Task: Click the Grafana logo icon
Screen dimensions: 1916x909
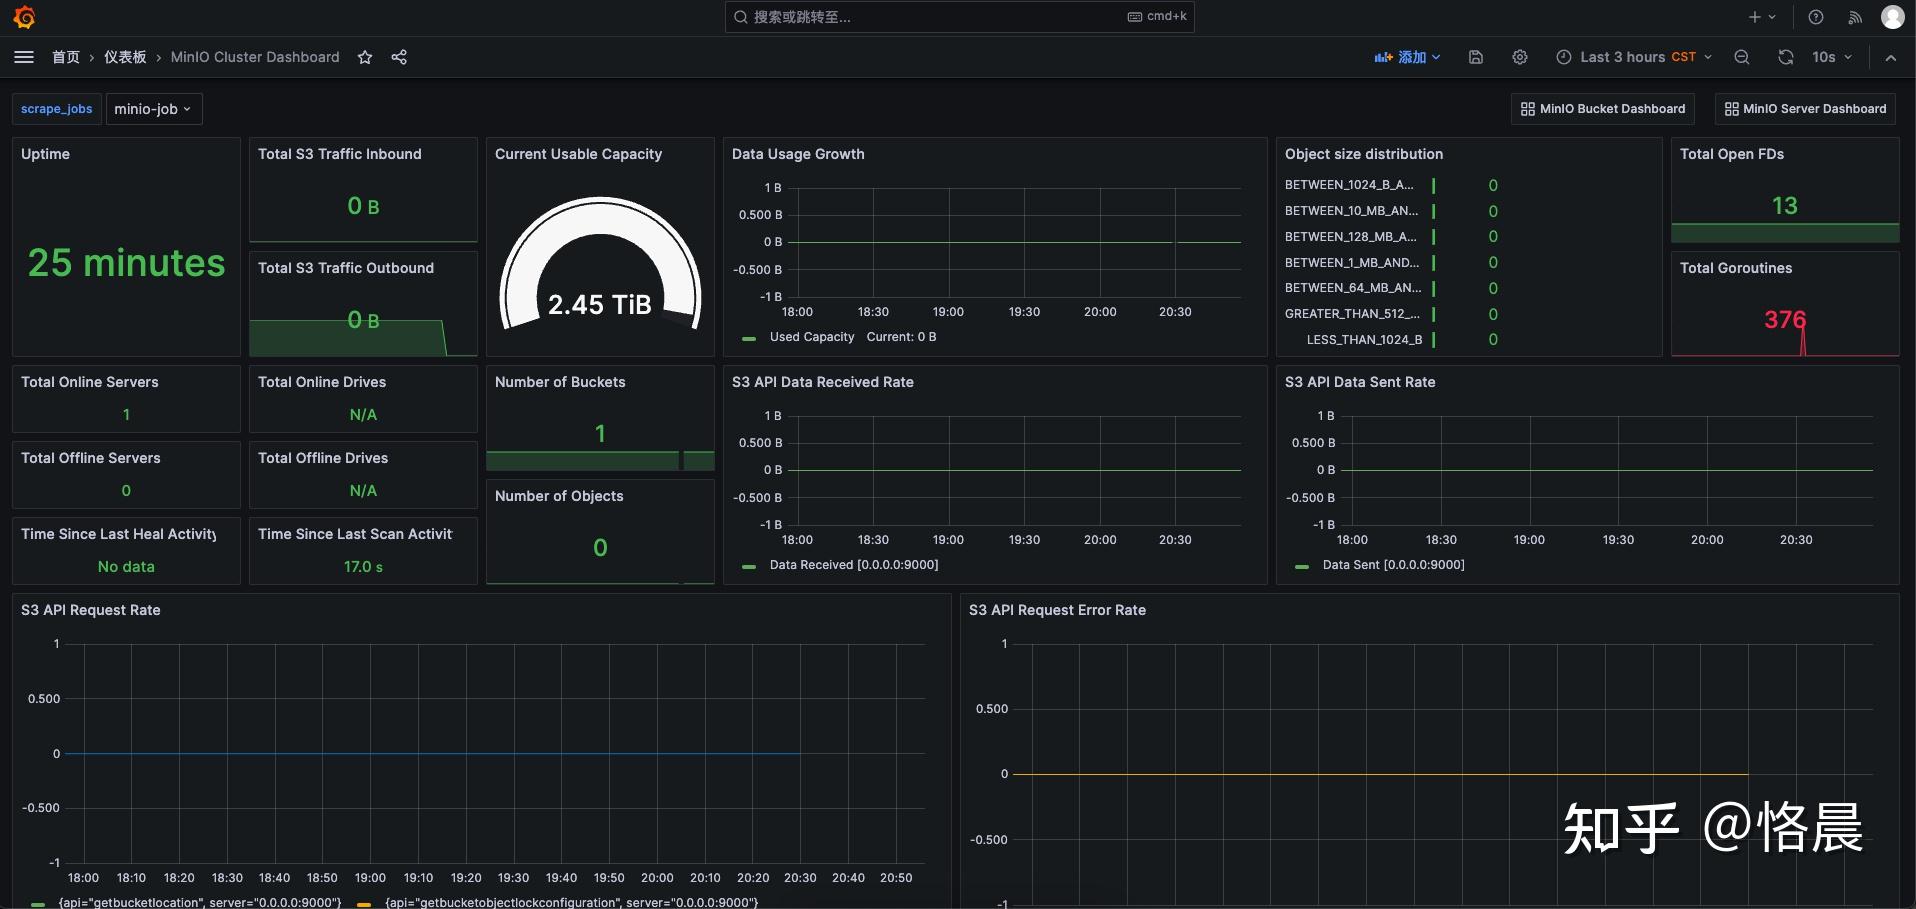Action: (25, 17)
